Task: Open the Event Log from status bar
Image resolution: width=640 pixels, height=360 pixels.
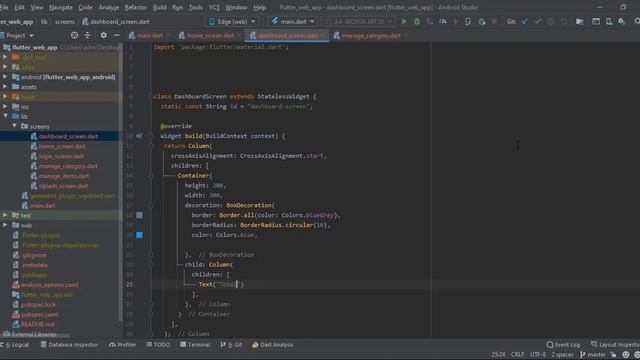Action: click(x=563, y=345)
